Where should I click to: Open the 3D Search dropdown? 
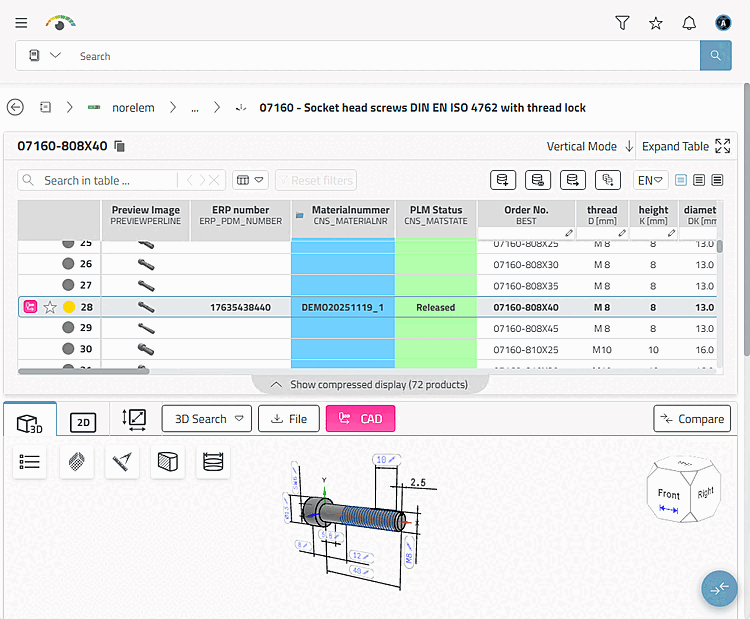coord(207,419)
